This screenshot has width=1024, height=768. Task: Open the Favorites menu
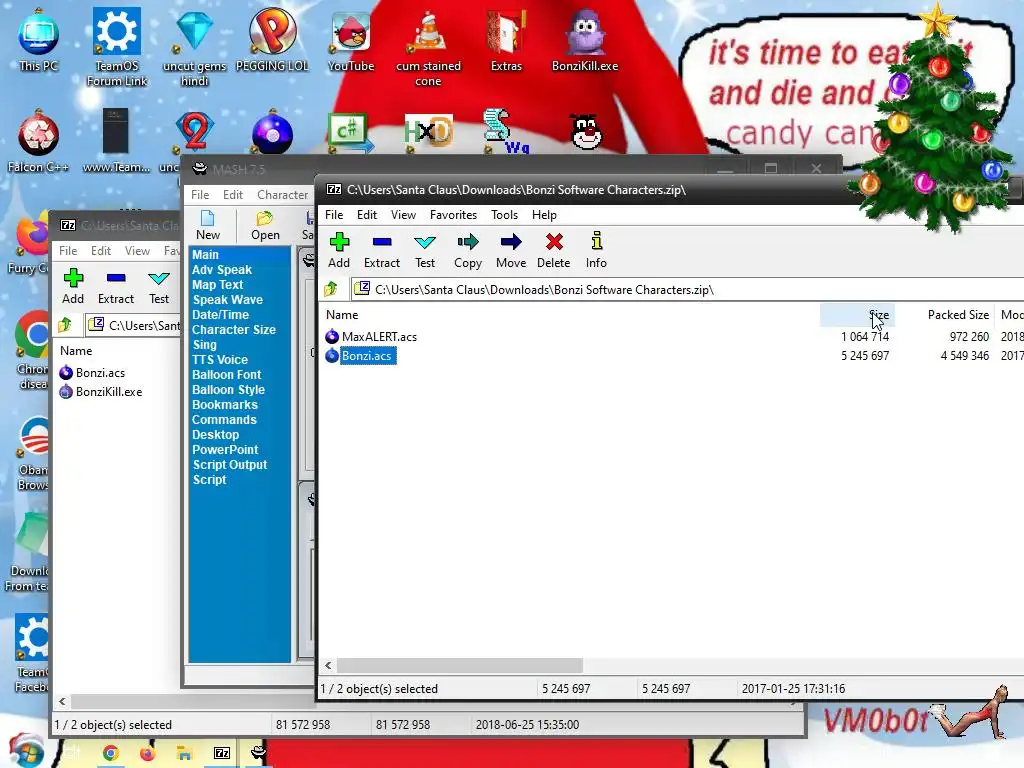click(x=453, y=215)
